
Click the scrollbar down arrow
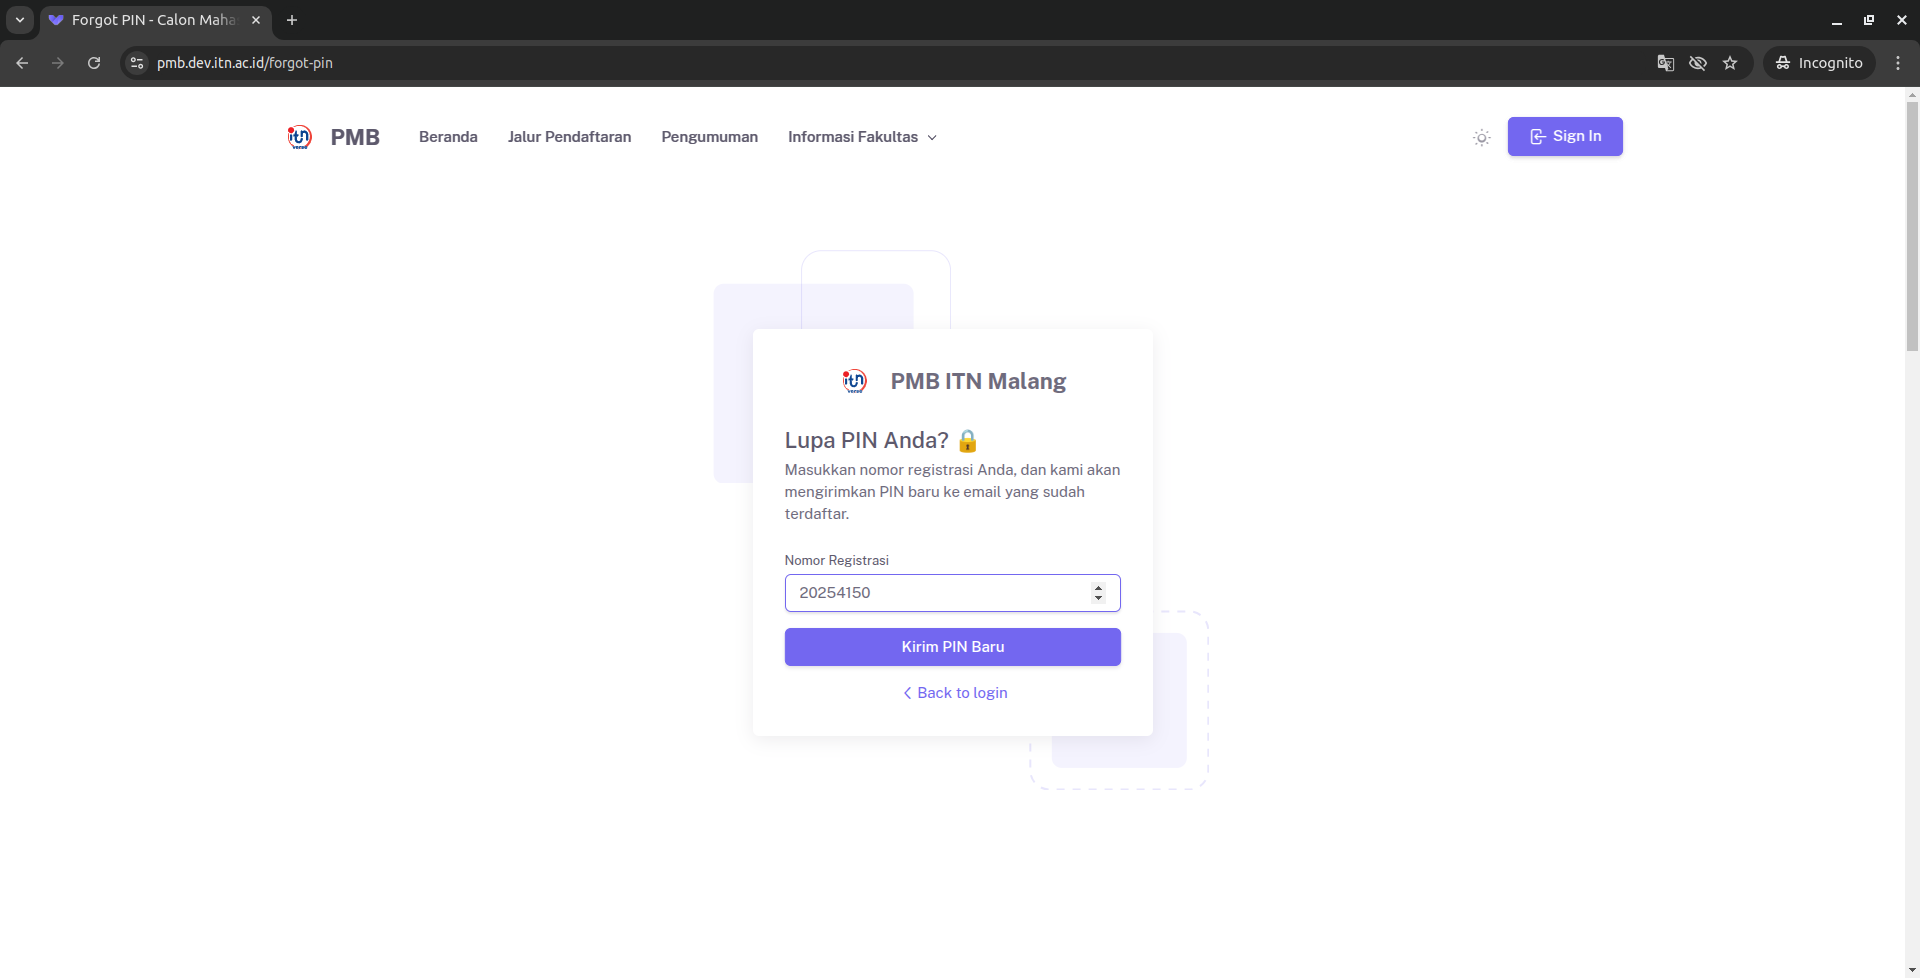pyautogui.click(x=1912, y=970)
